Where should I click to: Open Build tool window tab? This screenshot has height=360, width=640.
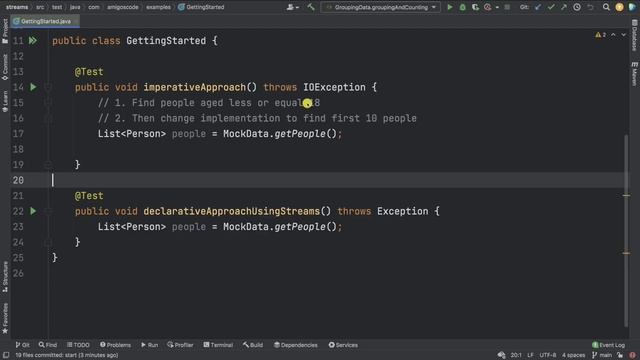pos(253,345)
